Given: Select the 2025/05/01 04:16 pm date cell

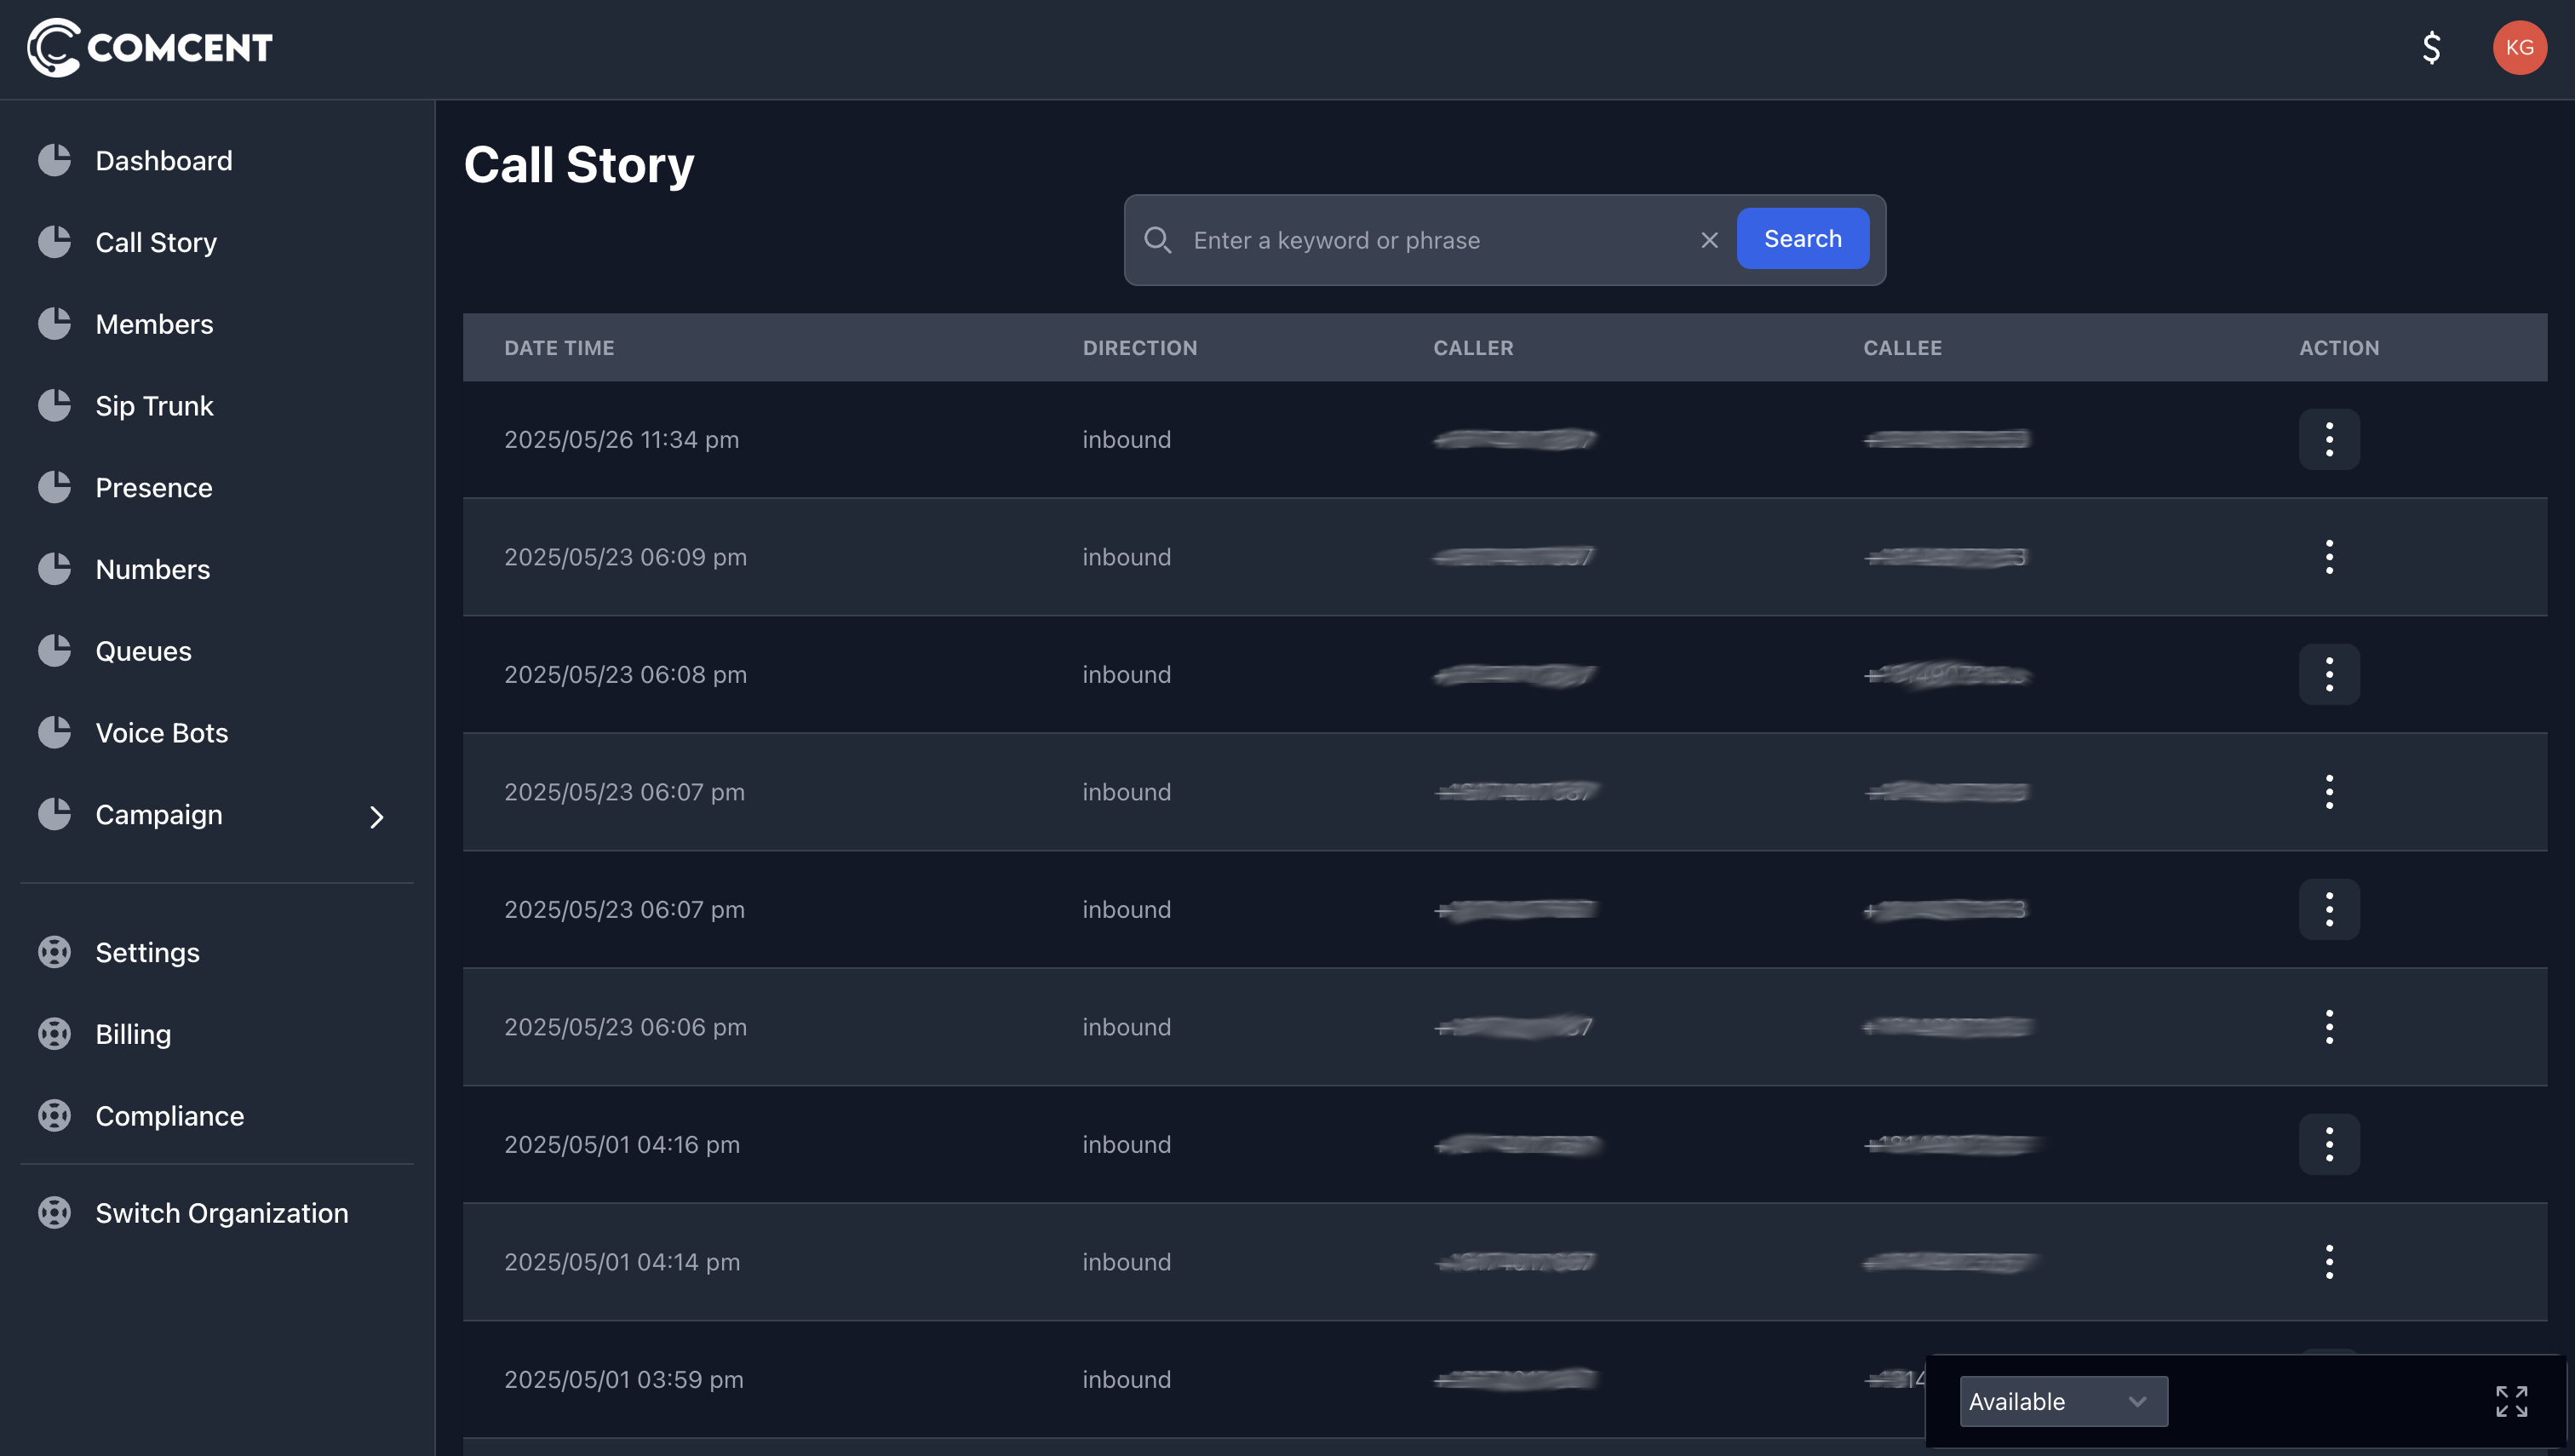Looking at the screenshot, I should point(622,1145).
